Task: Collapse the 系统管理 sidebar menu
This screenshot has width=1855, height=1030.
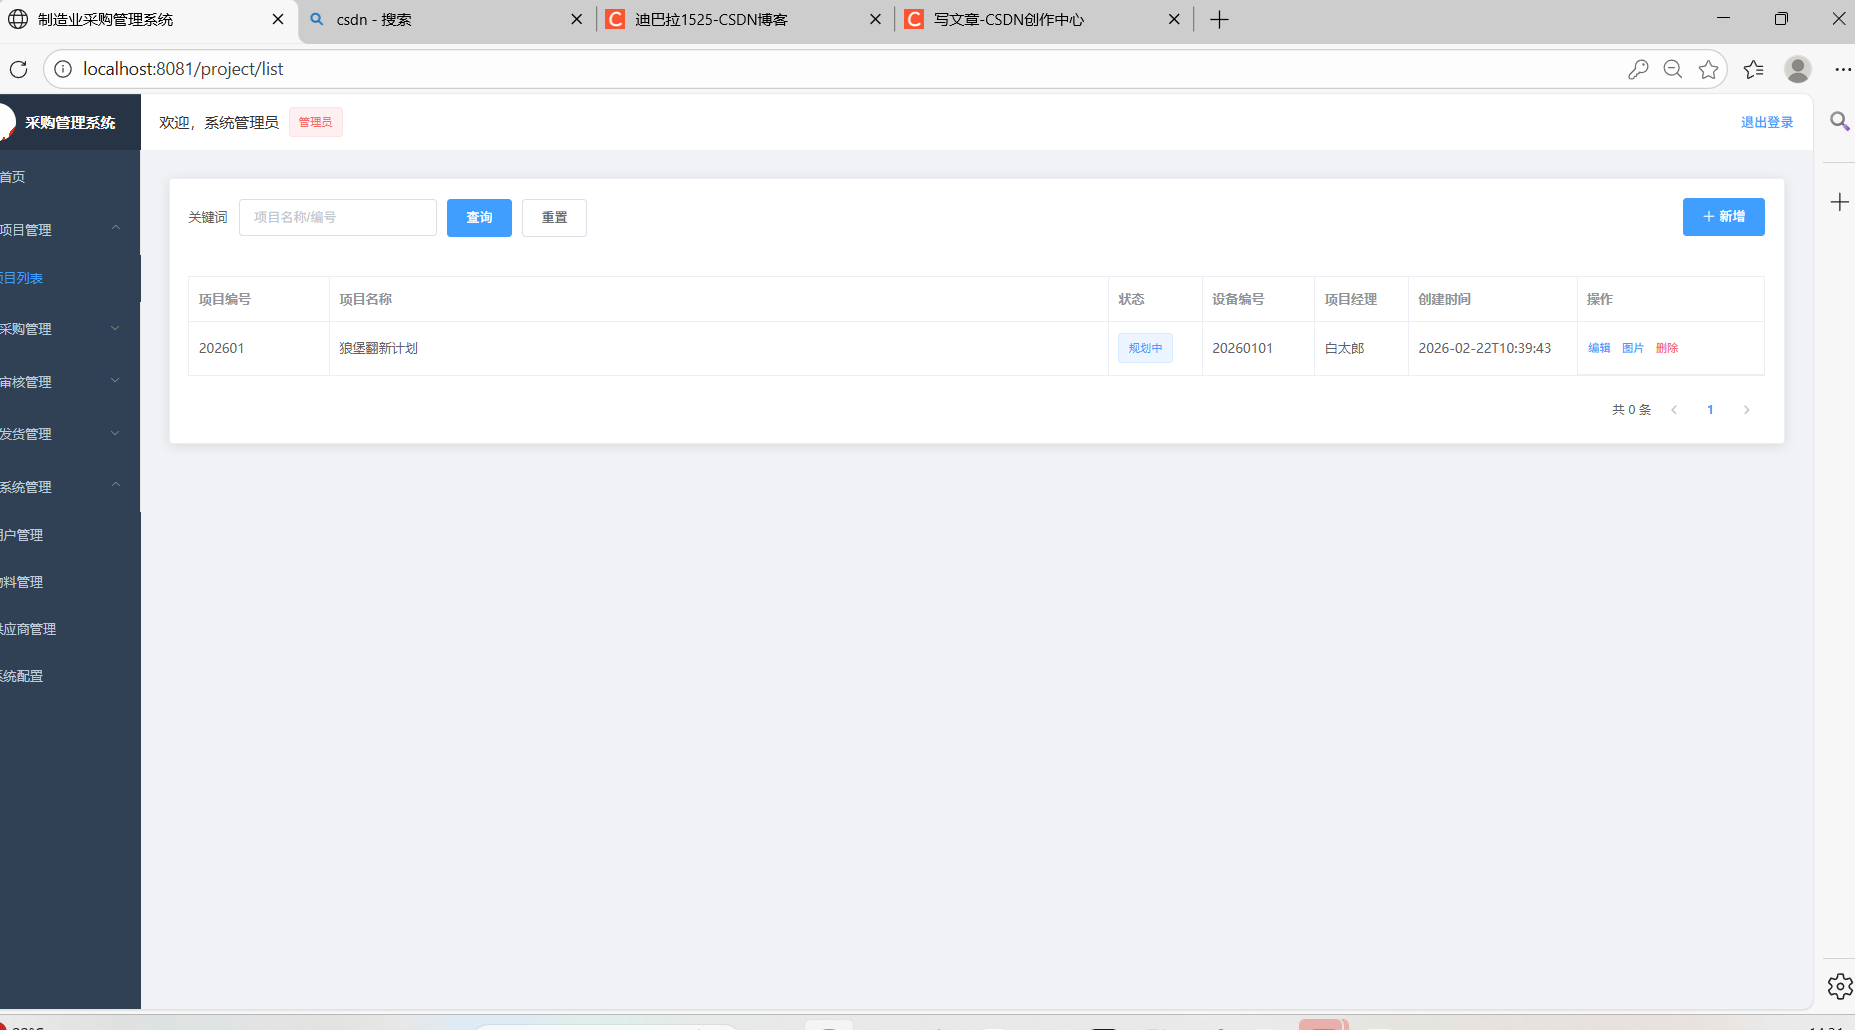Action: point(70,487)
